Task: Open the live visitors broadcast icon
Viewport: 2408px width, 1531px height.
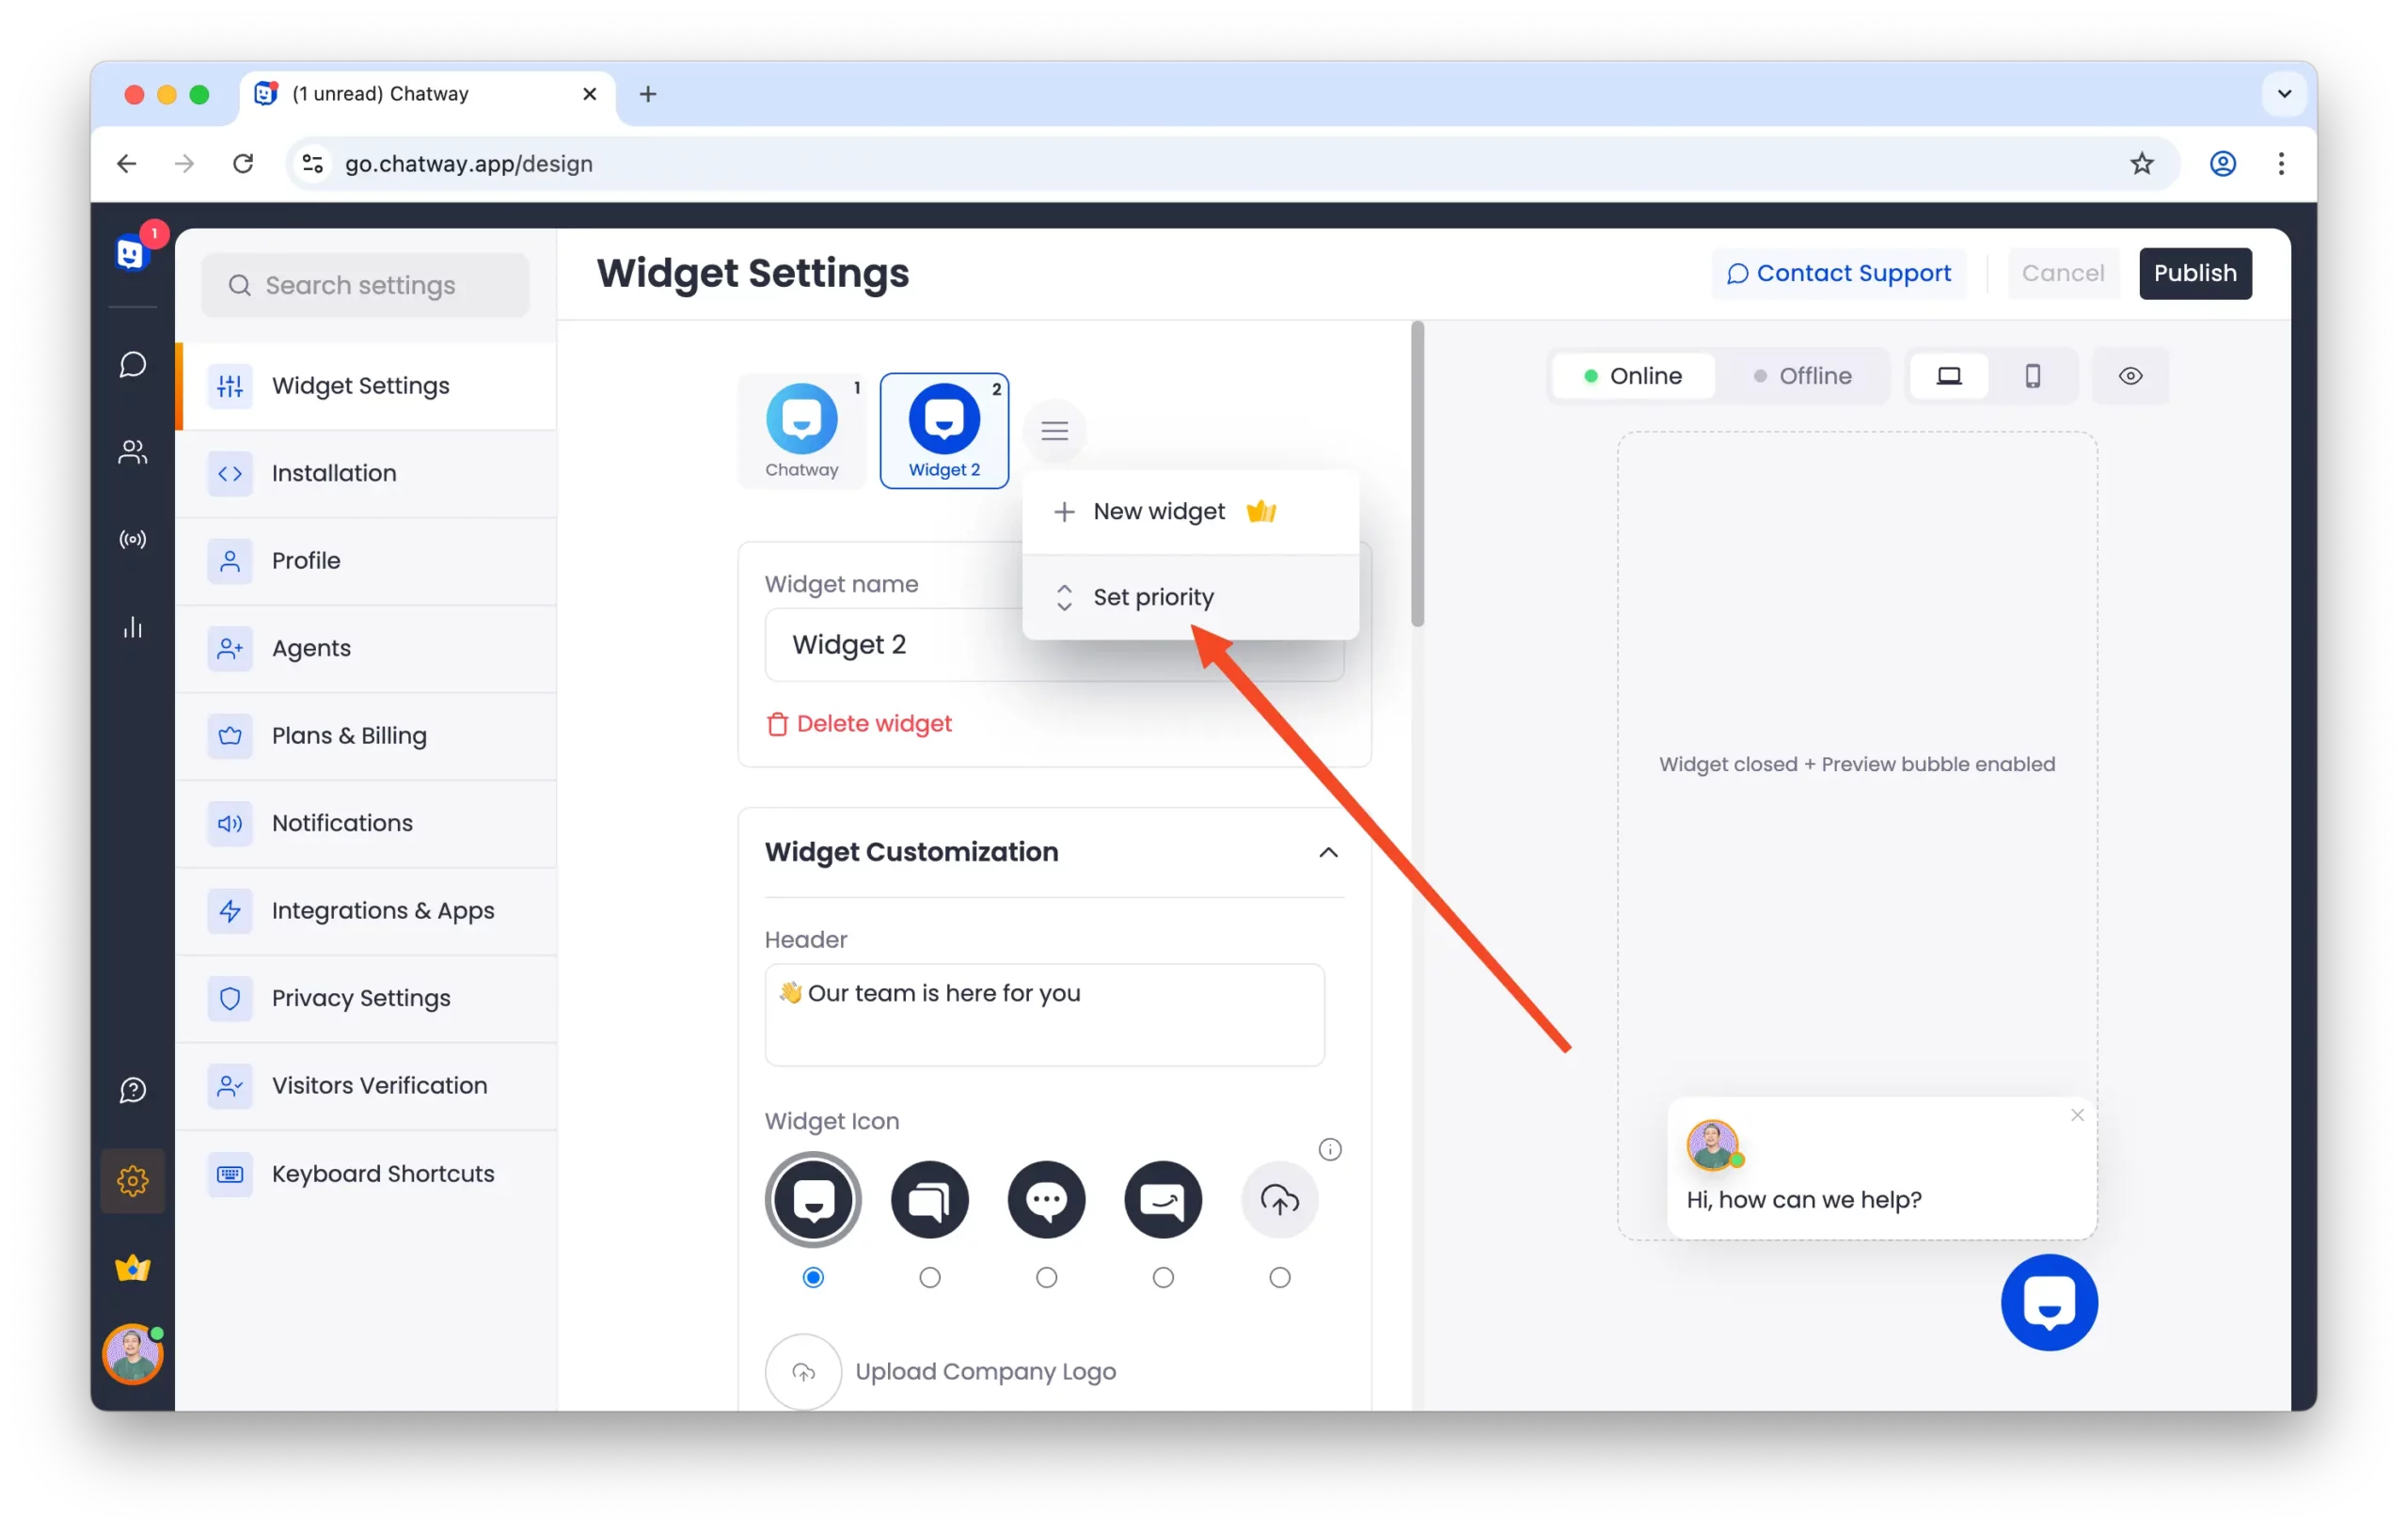Action: [133, 540]
